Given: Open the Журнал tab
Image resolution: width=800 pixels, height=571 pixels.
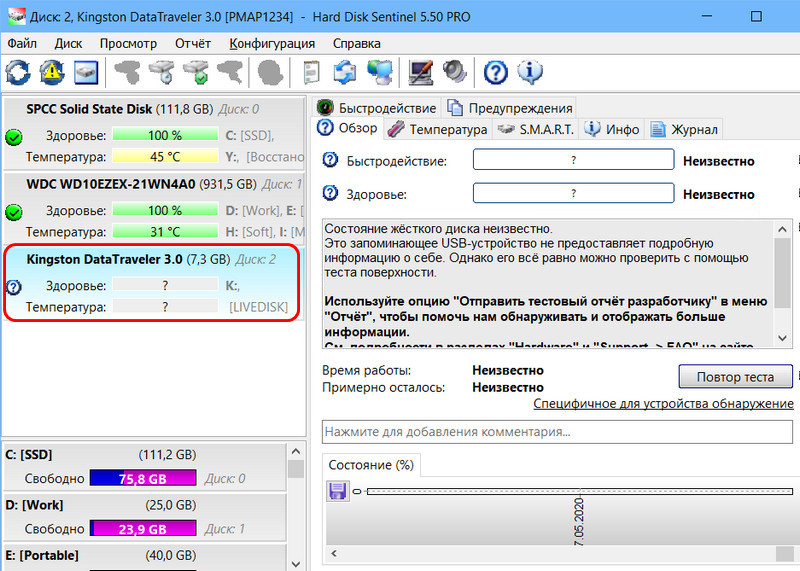Looking at the screenshot, I should click(x=684, y=129).
